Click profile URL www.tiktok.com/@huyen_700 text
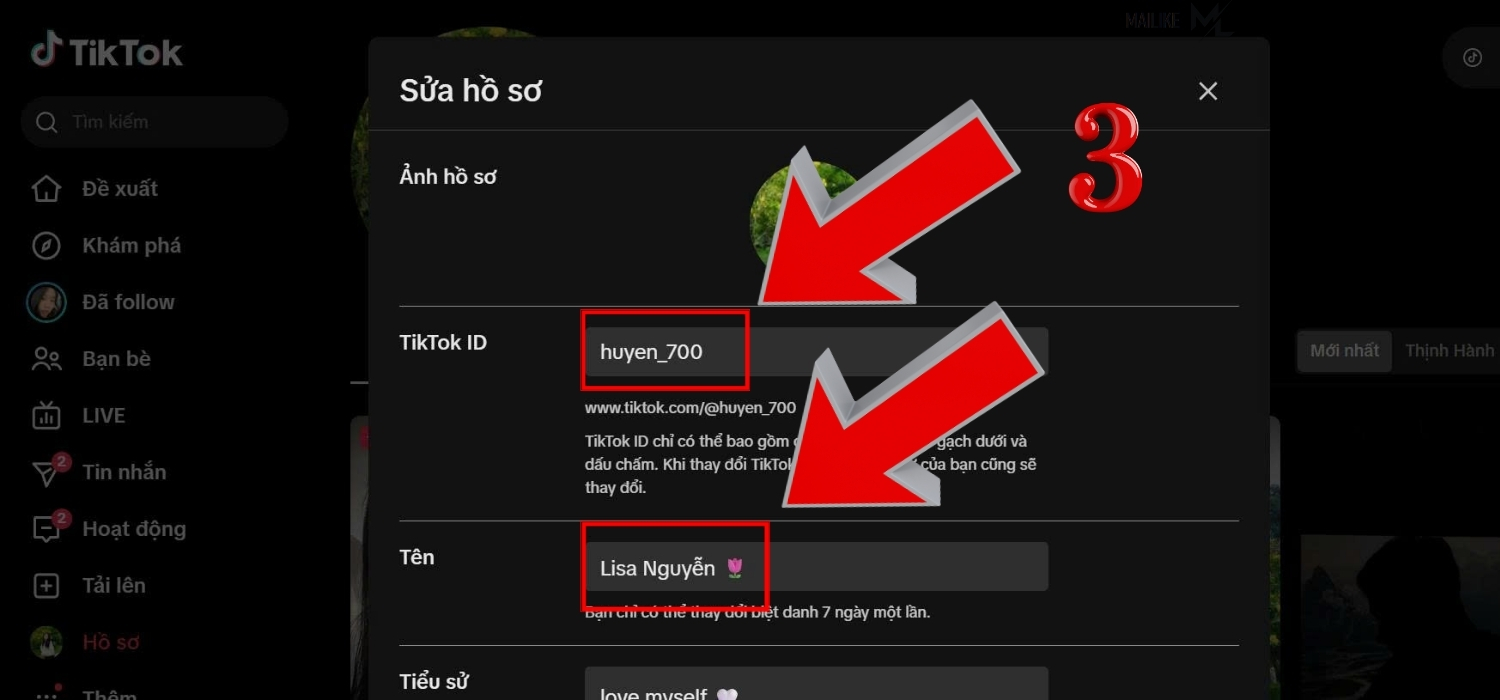 [x=690, y=408]
